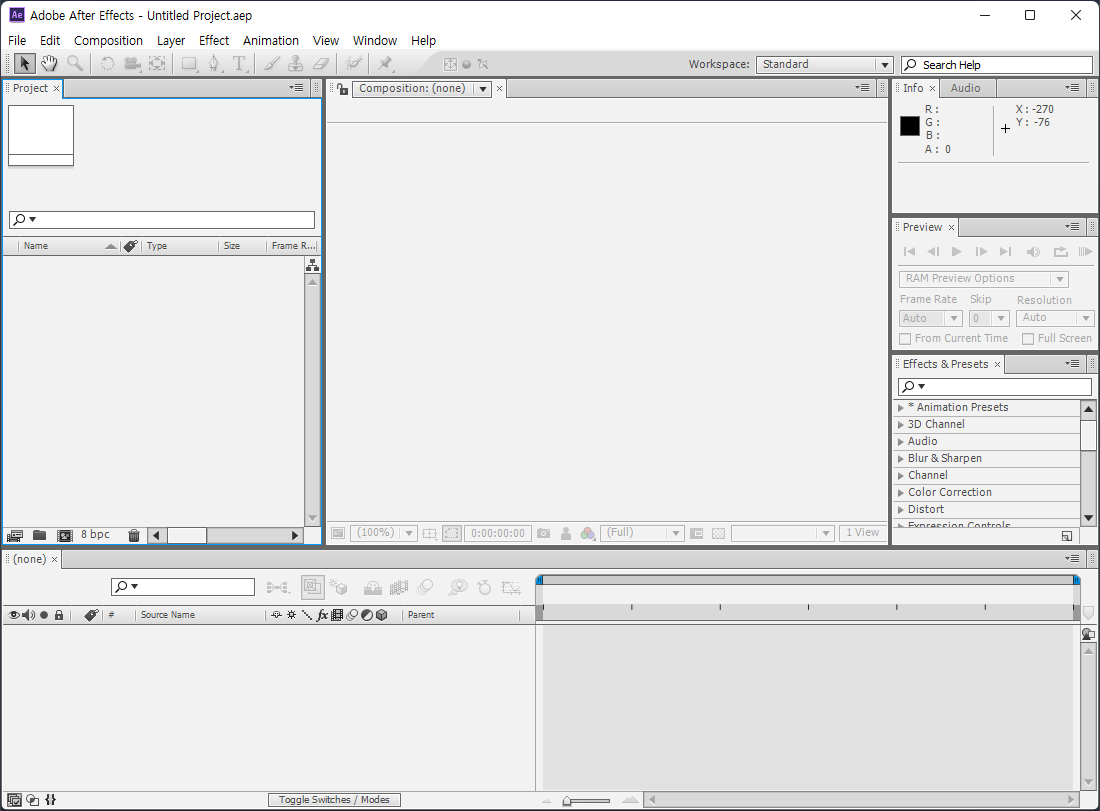Viewport: 1100px width, 811px height.
Task: Click the 1 View layout button
Action: point(862,533)
